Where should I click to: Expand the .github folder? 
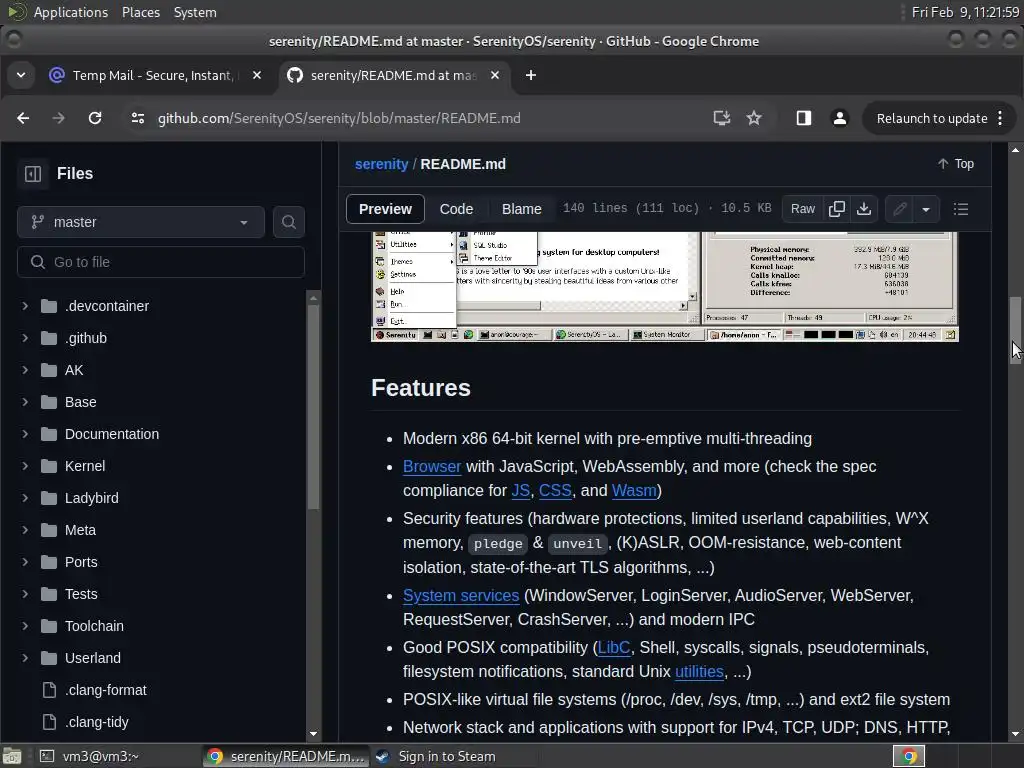[x=25, y=338]
